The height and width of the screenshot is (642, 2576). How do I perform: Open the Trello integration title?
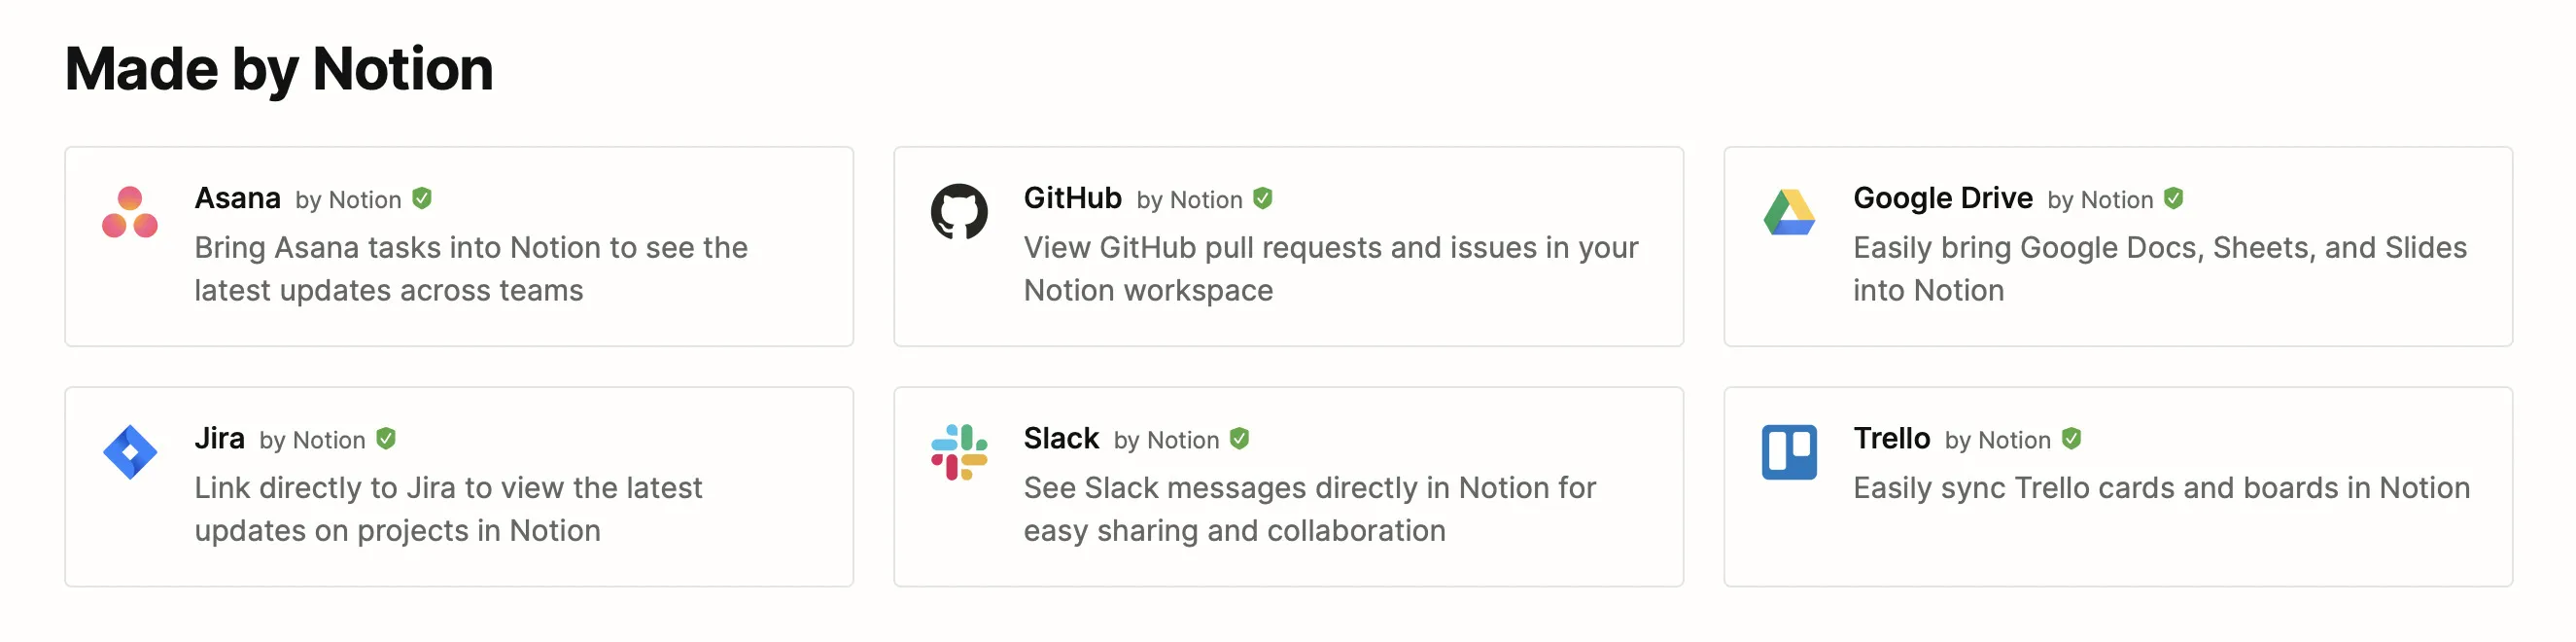point(1891,438)
